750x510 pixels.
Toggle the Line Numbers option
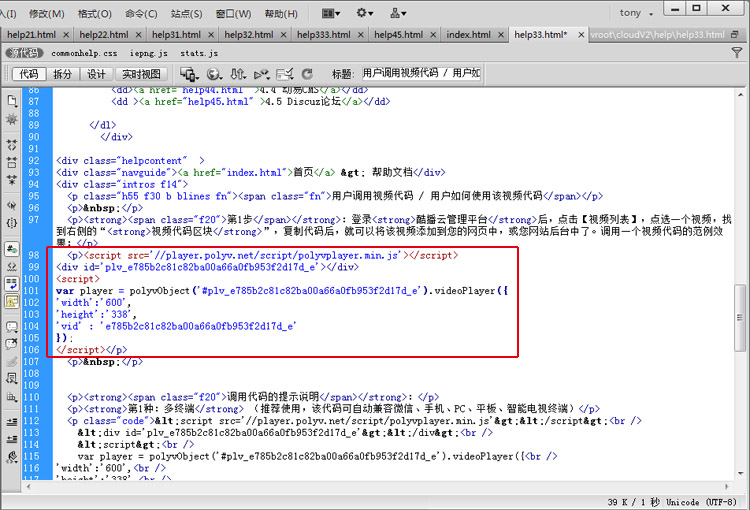pos(12,247)
